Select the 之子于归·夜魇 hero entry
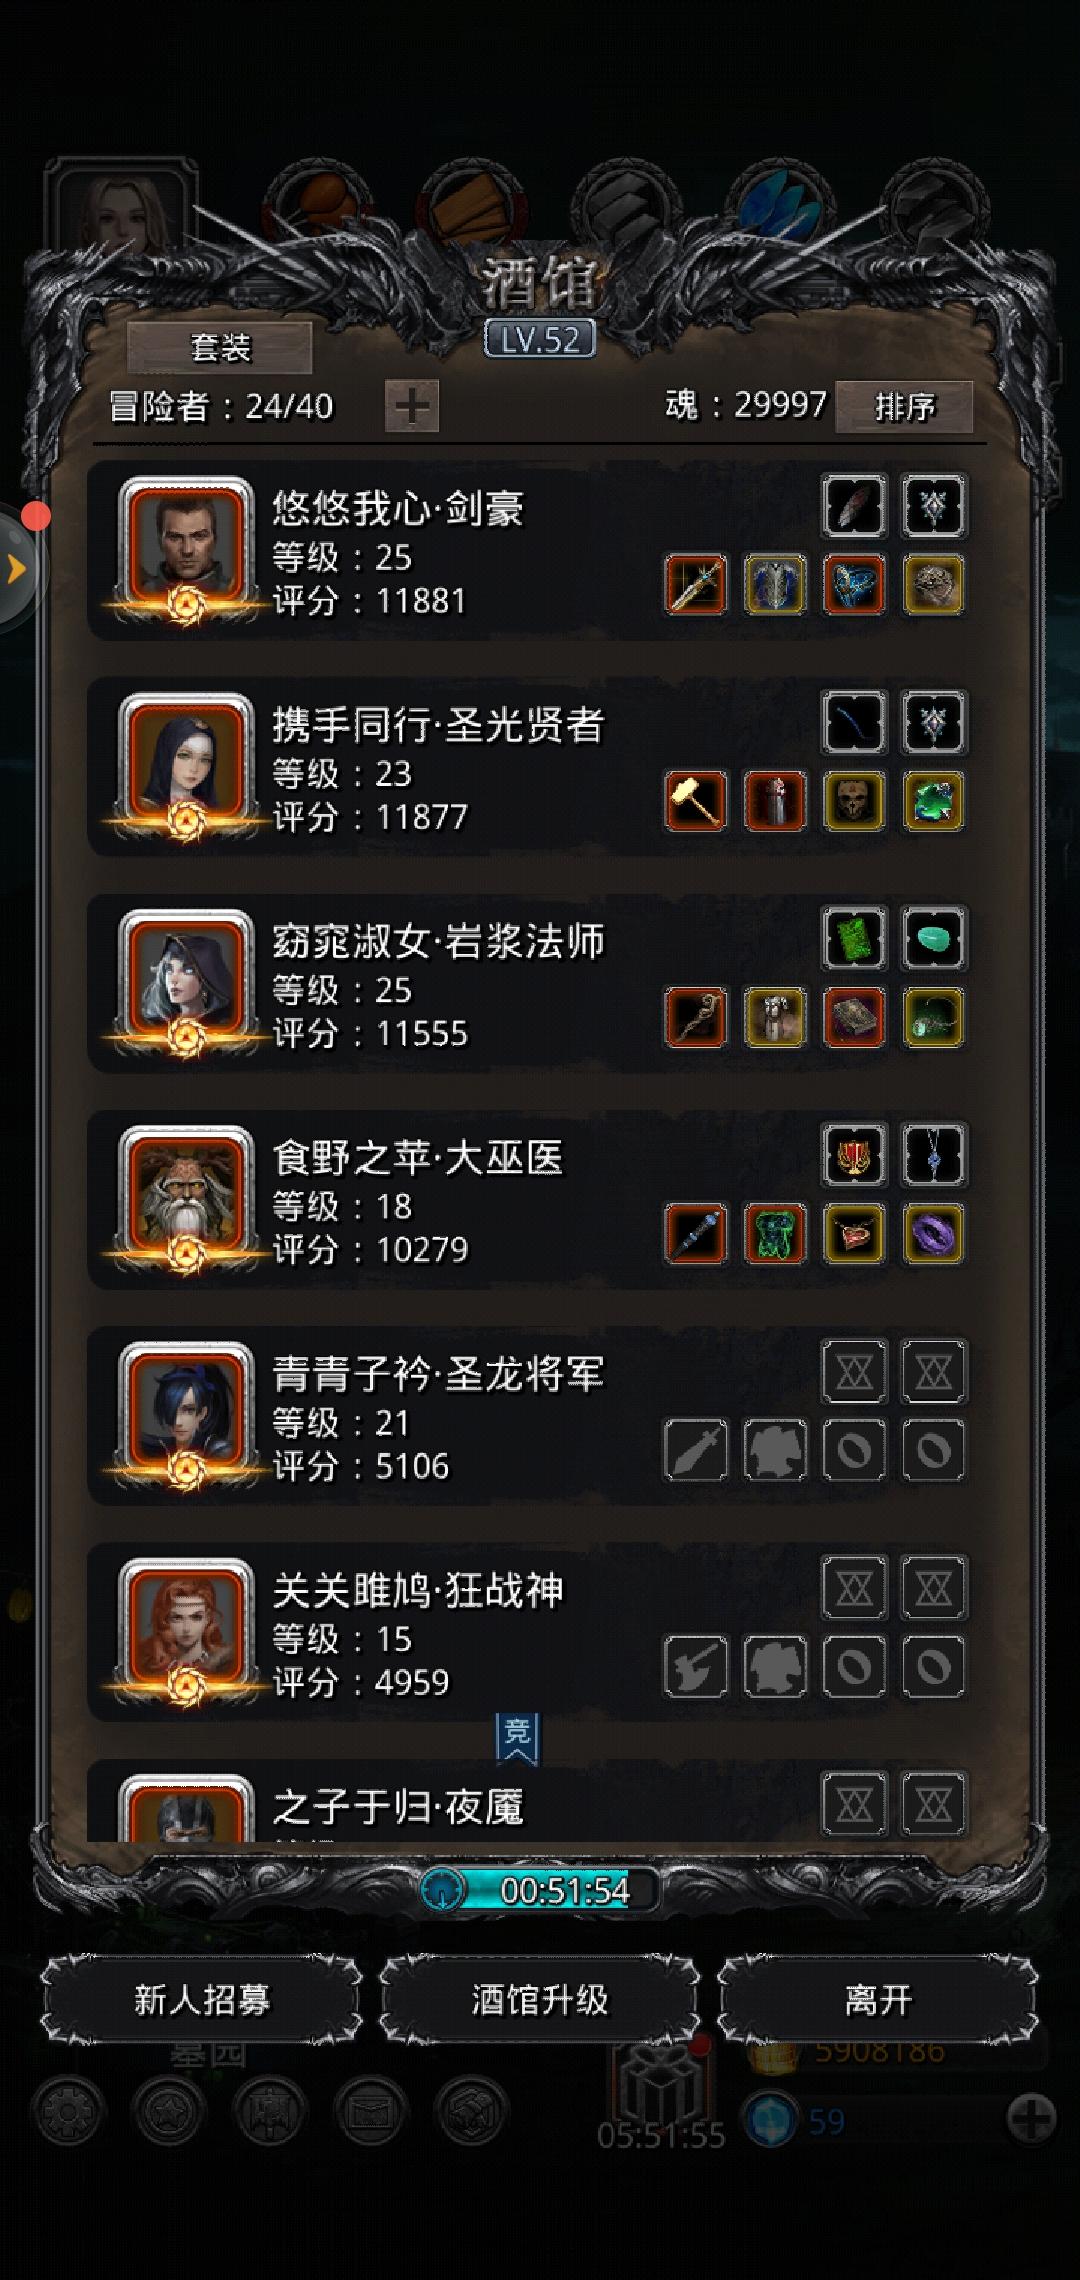This screenshot has height=2280, width=1080. [x=528, y=1801]
